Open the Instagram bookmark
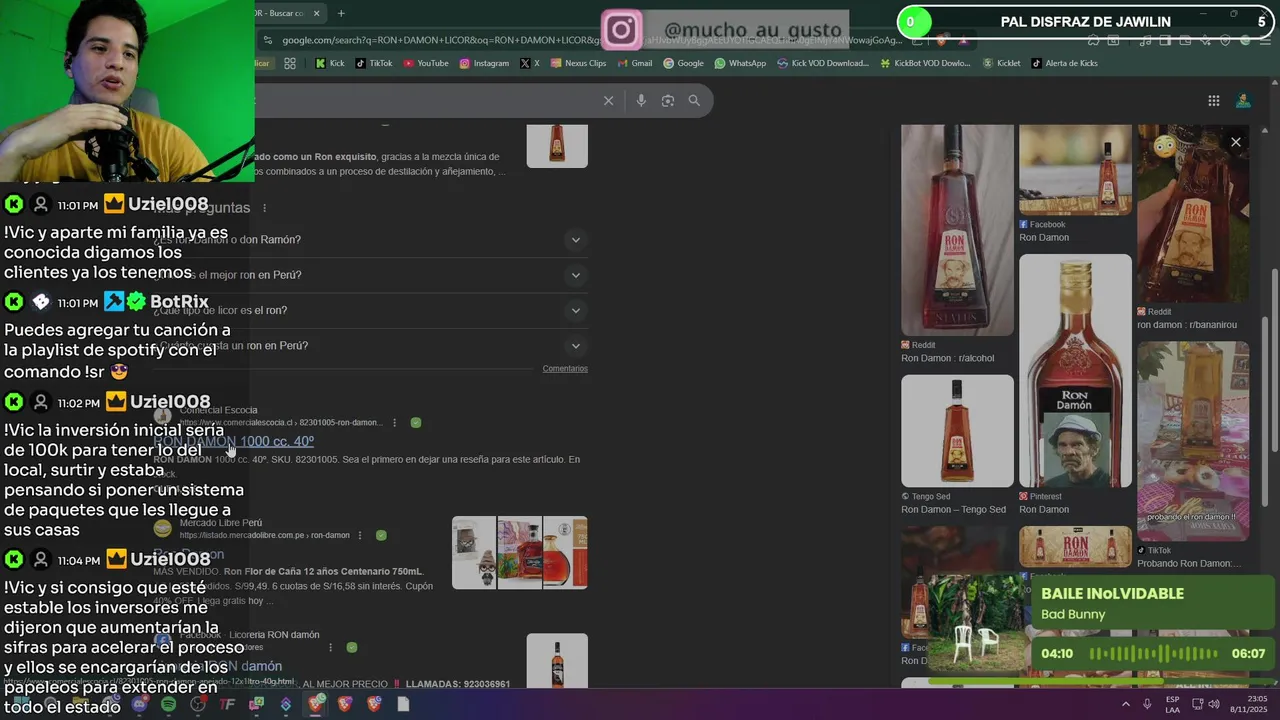 pyautogui.click(x=484, y=63)
